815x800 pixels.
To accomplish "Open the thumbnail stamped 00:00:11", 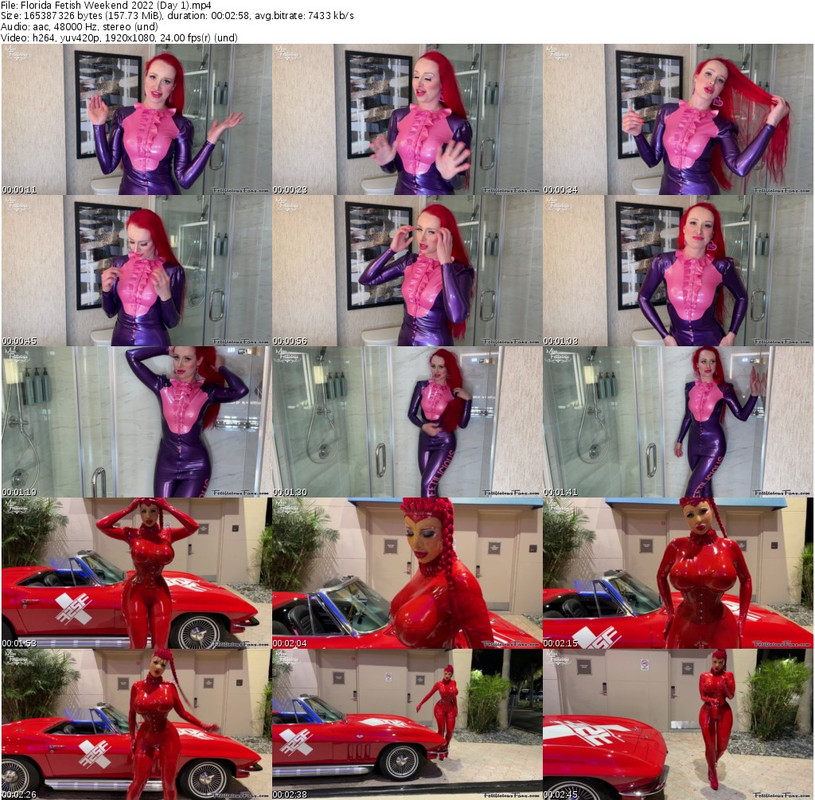I will [136, 119].
